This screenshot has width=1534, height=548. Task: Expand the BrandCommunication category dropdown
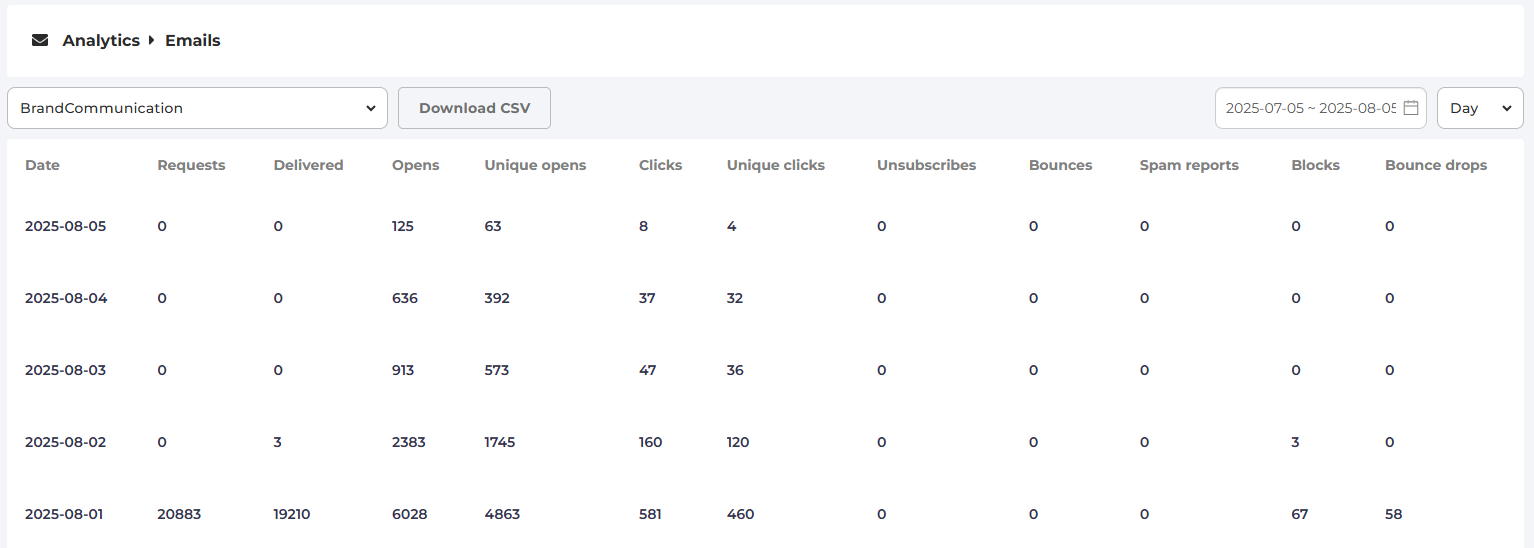coord(197,108)
